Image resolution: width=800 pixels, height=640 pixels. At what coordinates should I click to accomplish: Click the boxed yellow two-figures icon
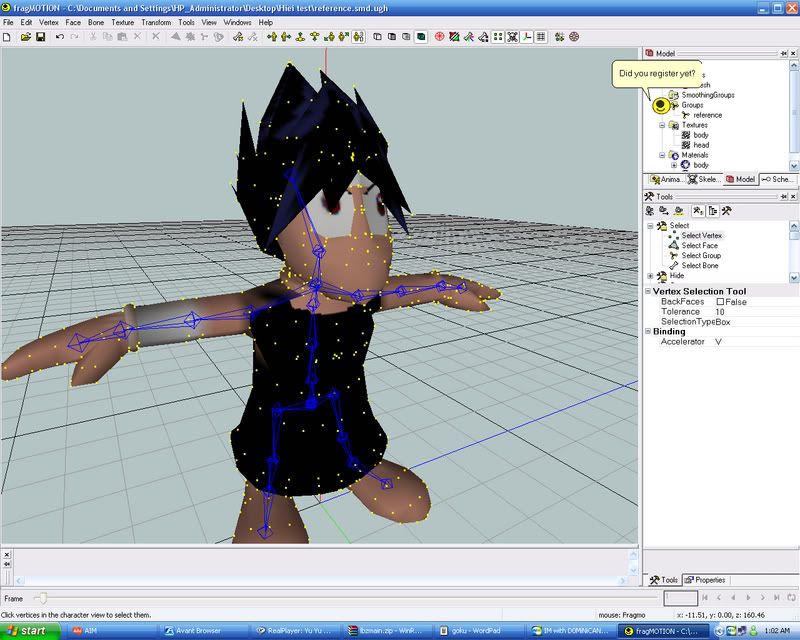coord(359,37)
